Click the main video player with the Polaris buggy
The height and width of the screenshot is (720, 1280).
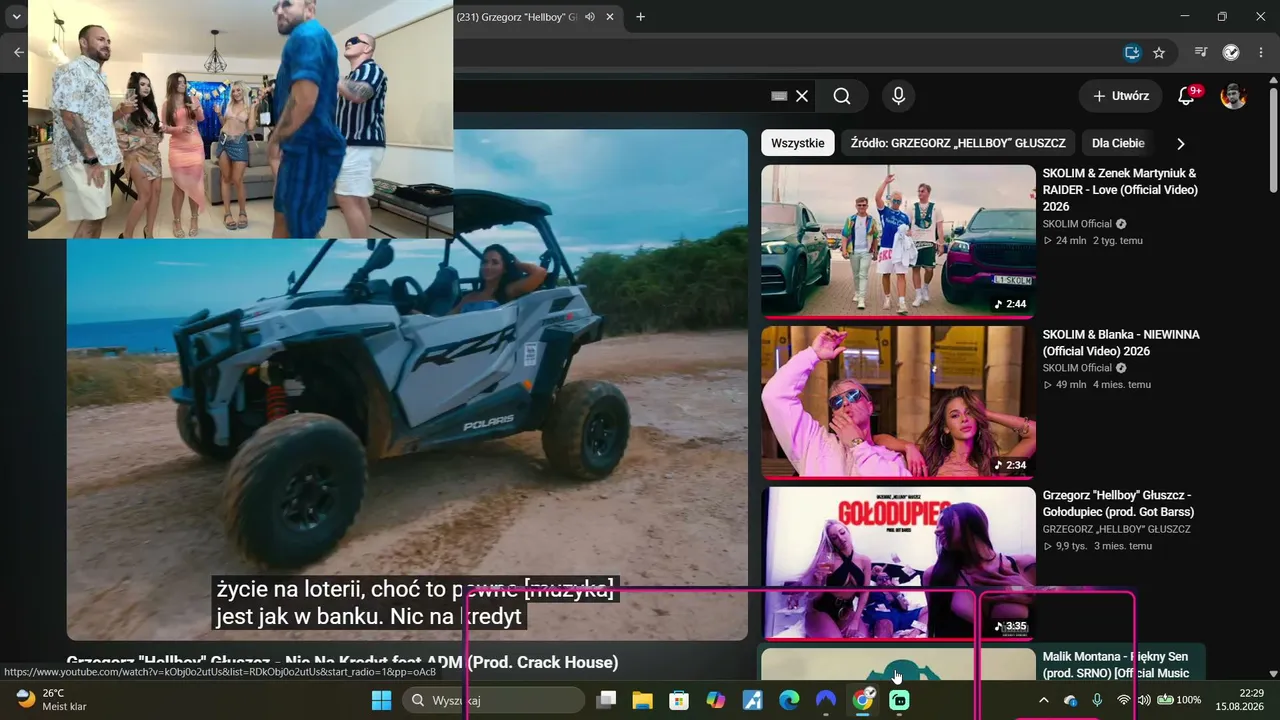[x=407, y=385]
